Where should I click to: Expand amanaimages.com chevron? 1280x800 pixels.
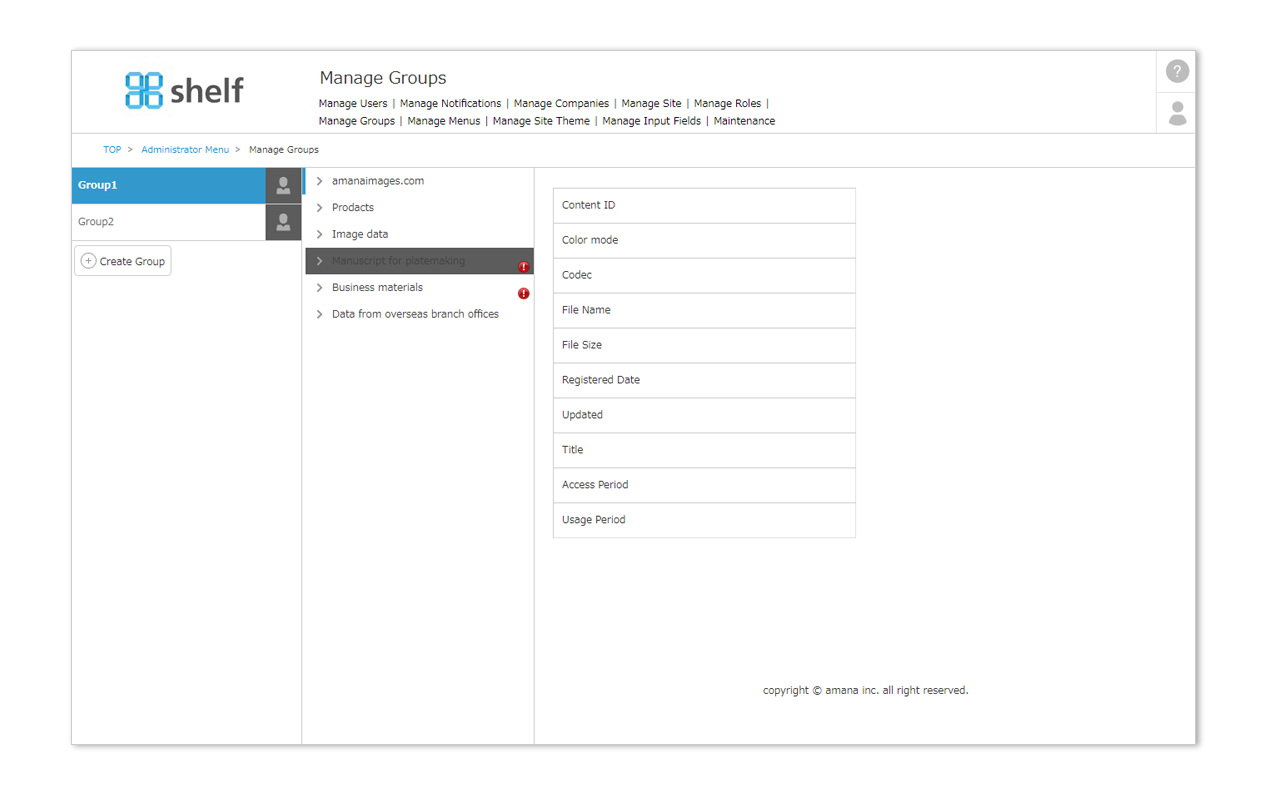click(x=319, y=181)
